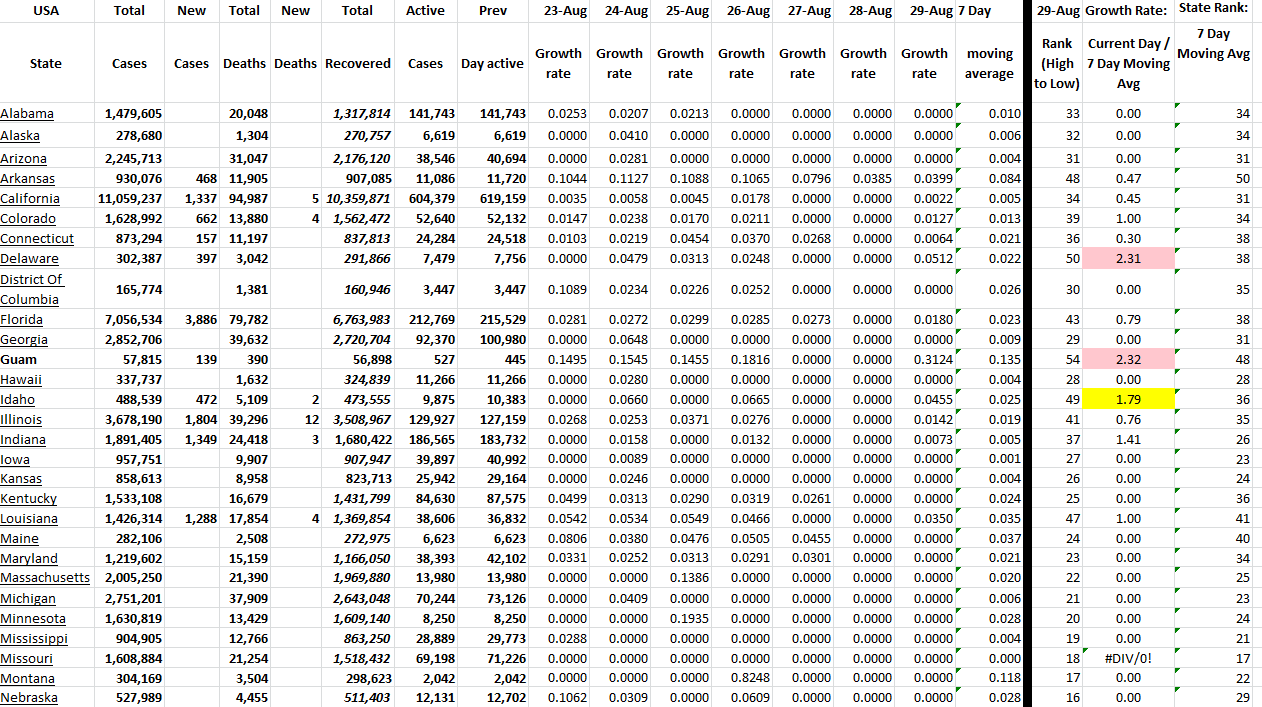Screen dimensions: 1262x707
Task: Open the Nebraska state link
Action: (x=29, y=698)
